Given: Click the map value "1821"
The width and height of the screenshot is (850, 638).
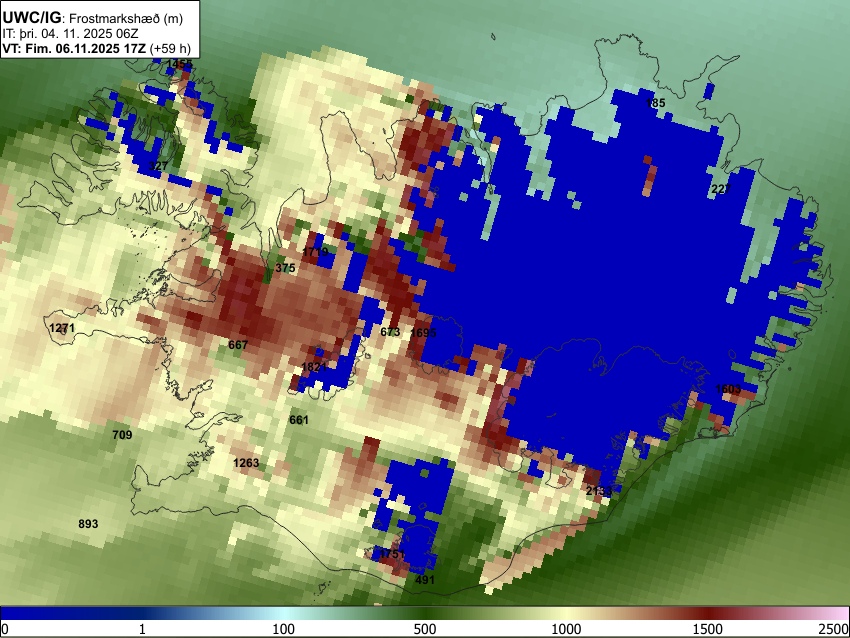Looking at the screenshot, I should [314, 367].
